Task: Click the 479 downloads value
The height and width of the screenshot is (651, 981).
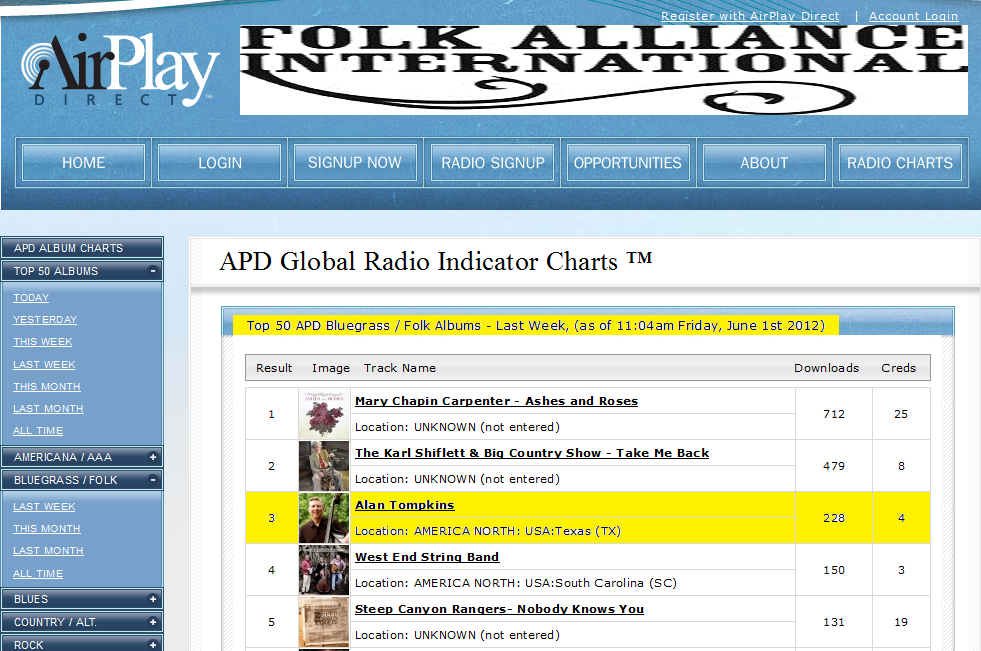Action: [x=834, y=466]
